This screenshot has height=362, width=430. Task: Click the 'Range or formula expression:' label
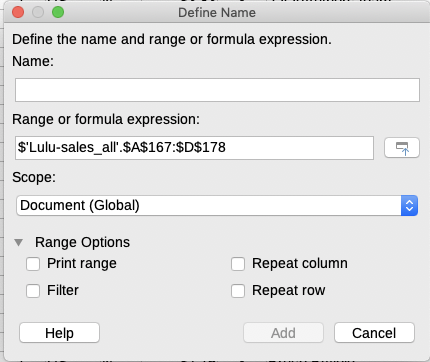tap(106, 119)
